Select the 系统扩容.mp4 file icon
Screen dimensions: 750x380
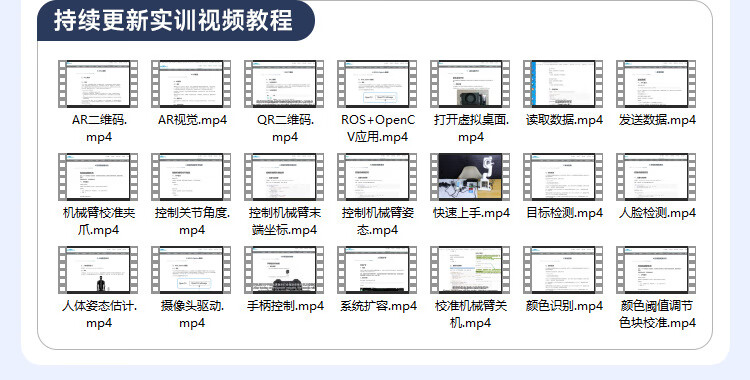pyautogui.click(x=377, y=270)
